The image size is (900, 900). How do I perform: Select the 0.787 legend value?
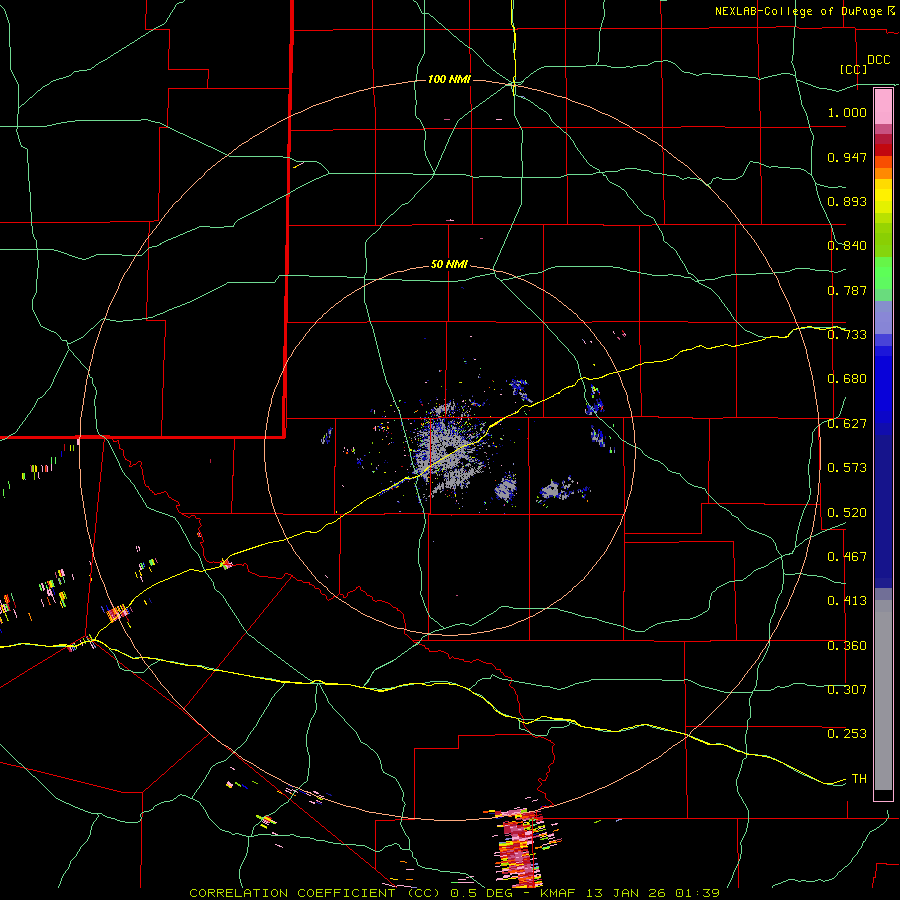tap(847, 290)
